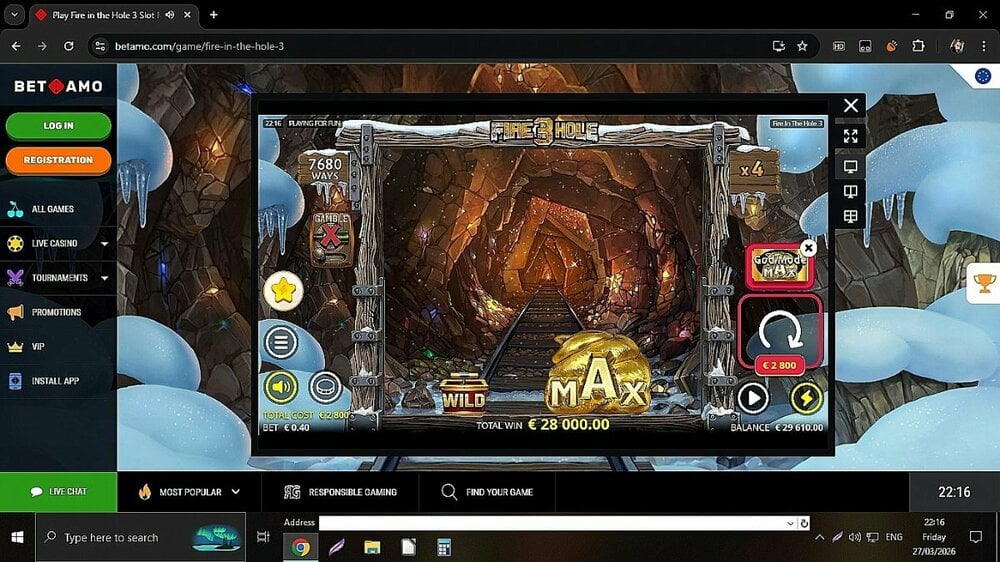Mute the game sound with speaker button
The image size is (1000, 562).
281,387
